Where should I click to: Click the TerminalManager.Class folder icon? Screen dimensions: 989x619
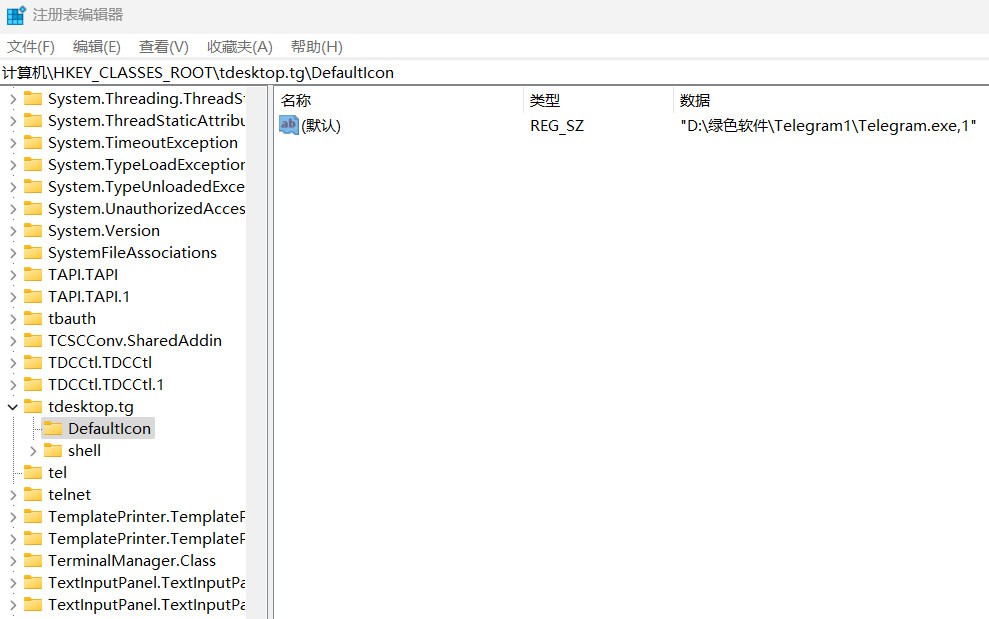click(x=33, y=560)
